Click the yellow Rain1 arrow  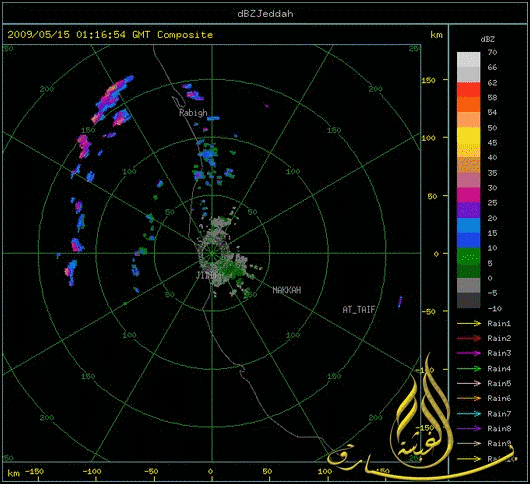[x=469, y=323]
